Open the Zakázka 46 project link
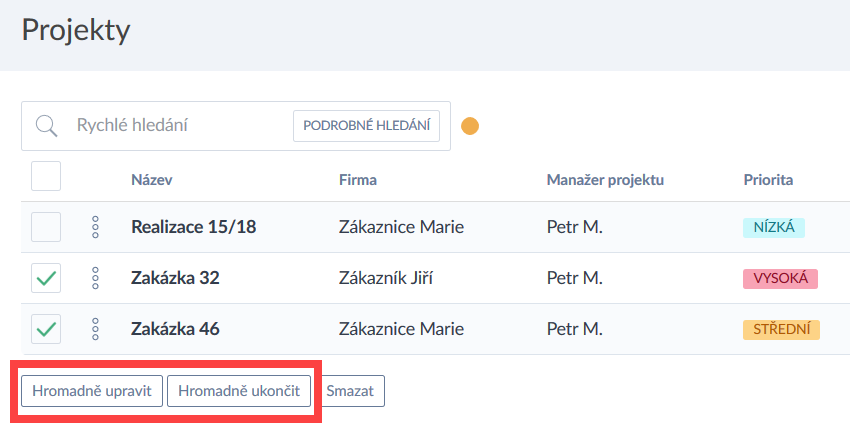The image size is (850, 431). pyautogui.click(x=175, y=329)
